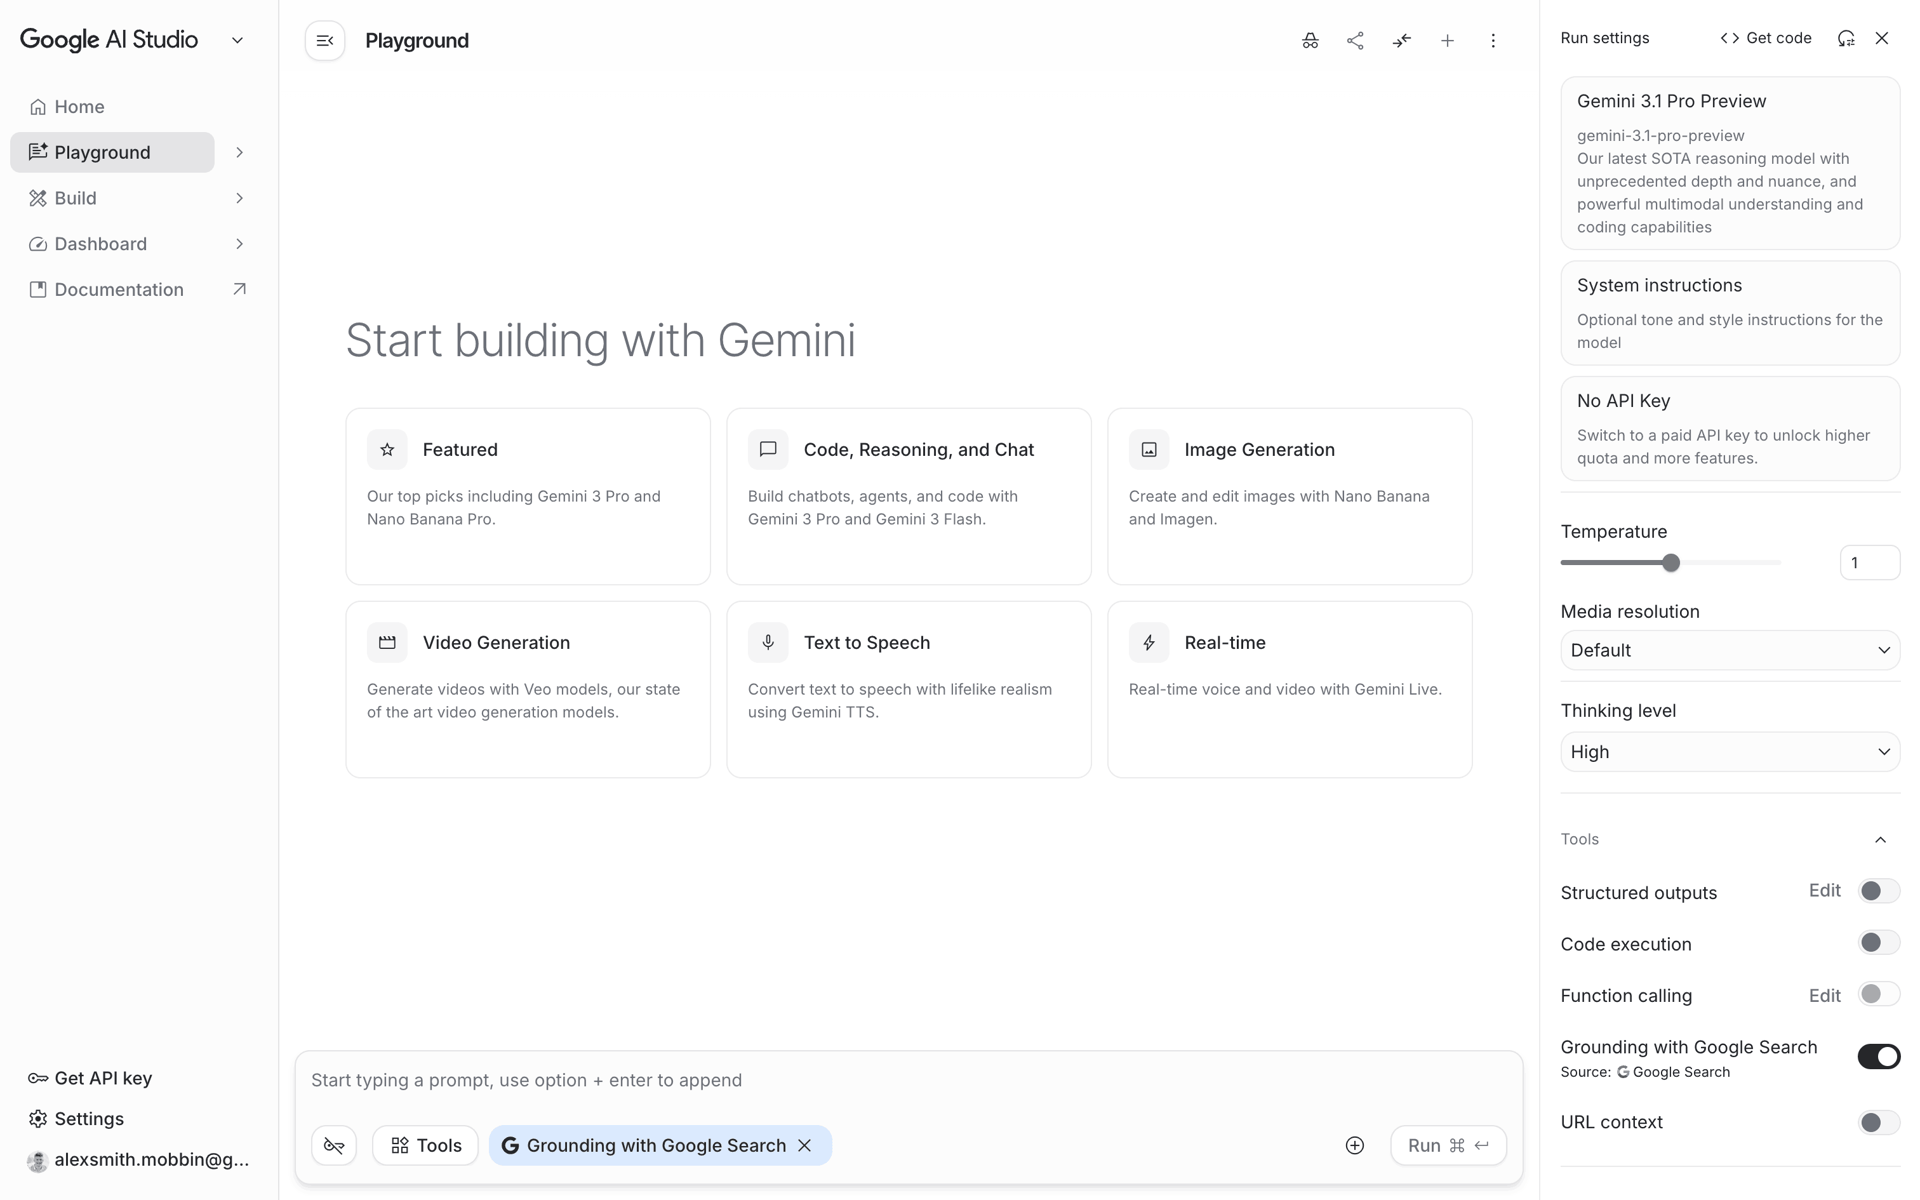The width and height of the screenshot is (1920, 1200).
Task: Edit Function calling declarations
Action: pyautogui.click(x=1824, y=996)
